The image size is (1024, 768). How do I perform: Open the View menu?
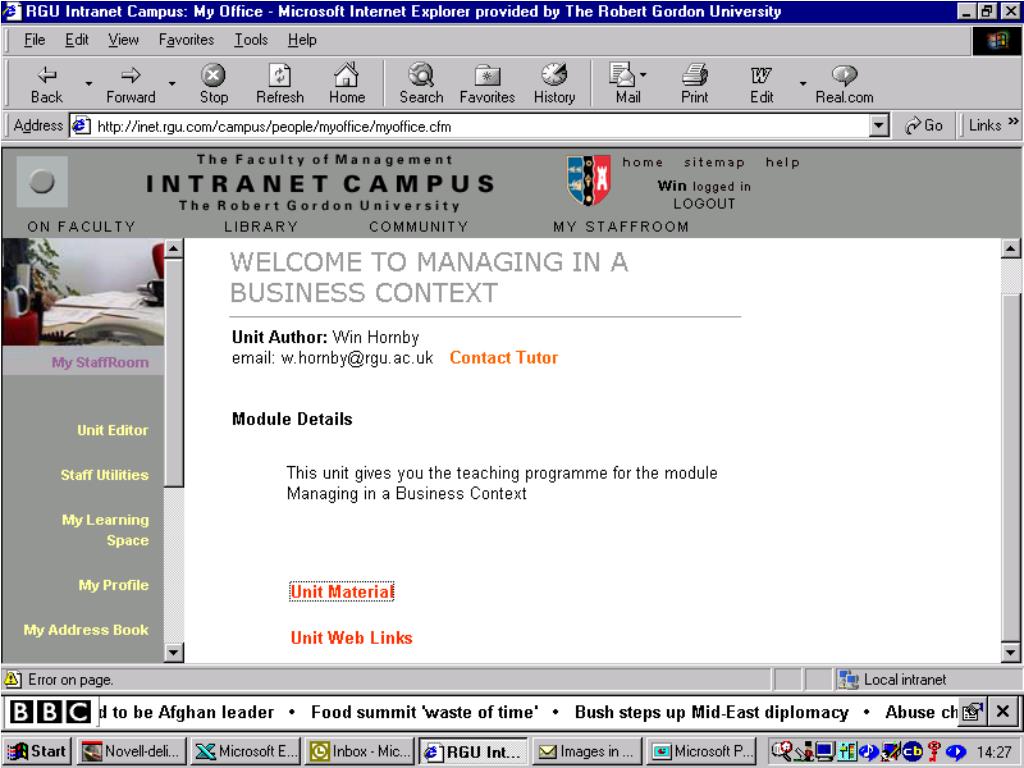click(x=123, y=40)
